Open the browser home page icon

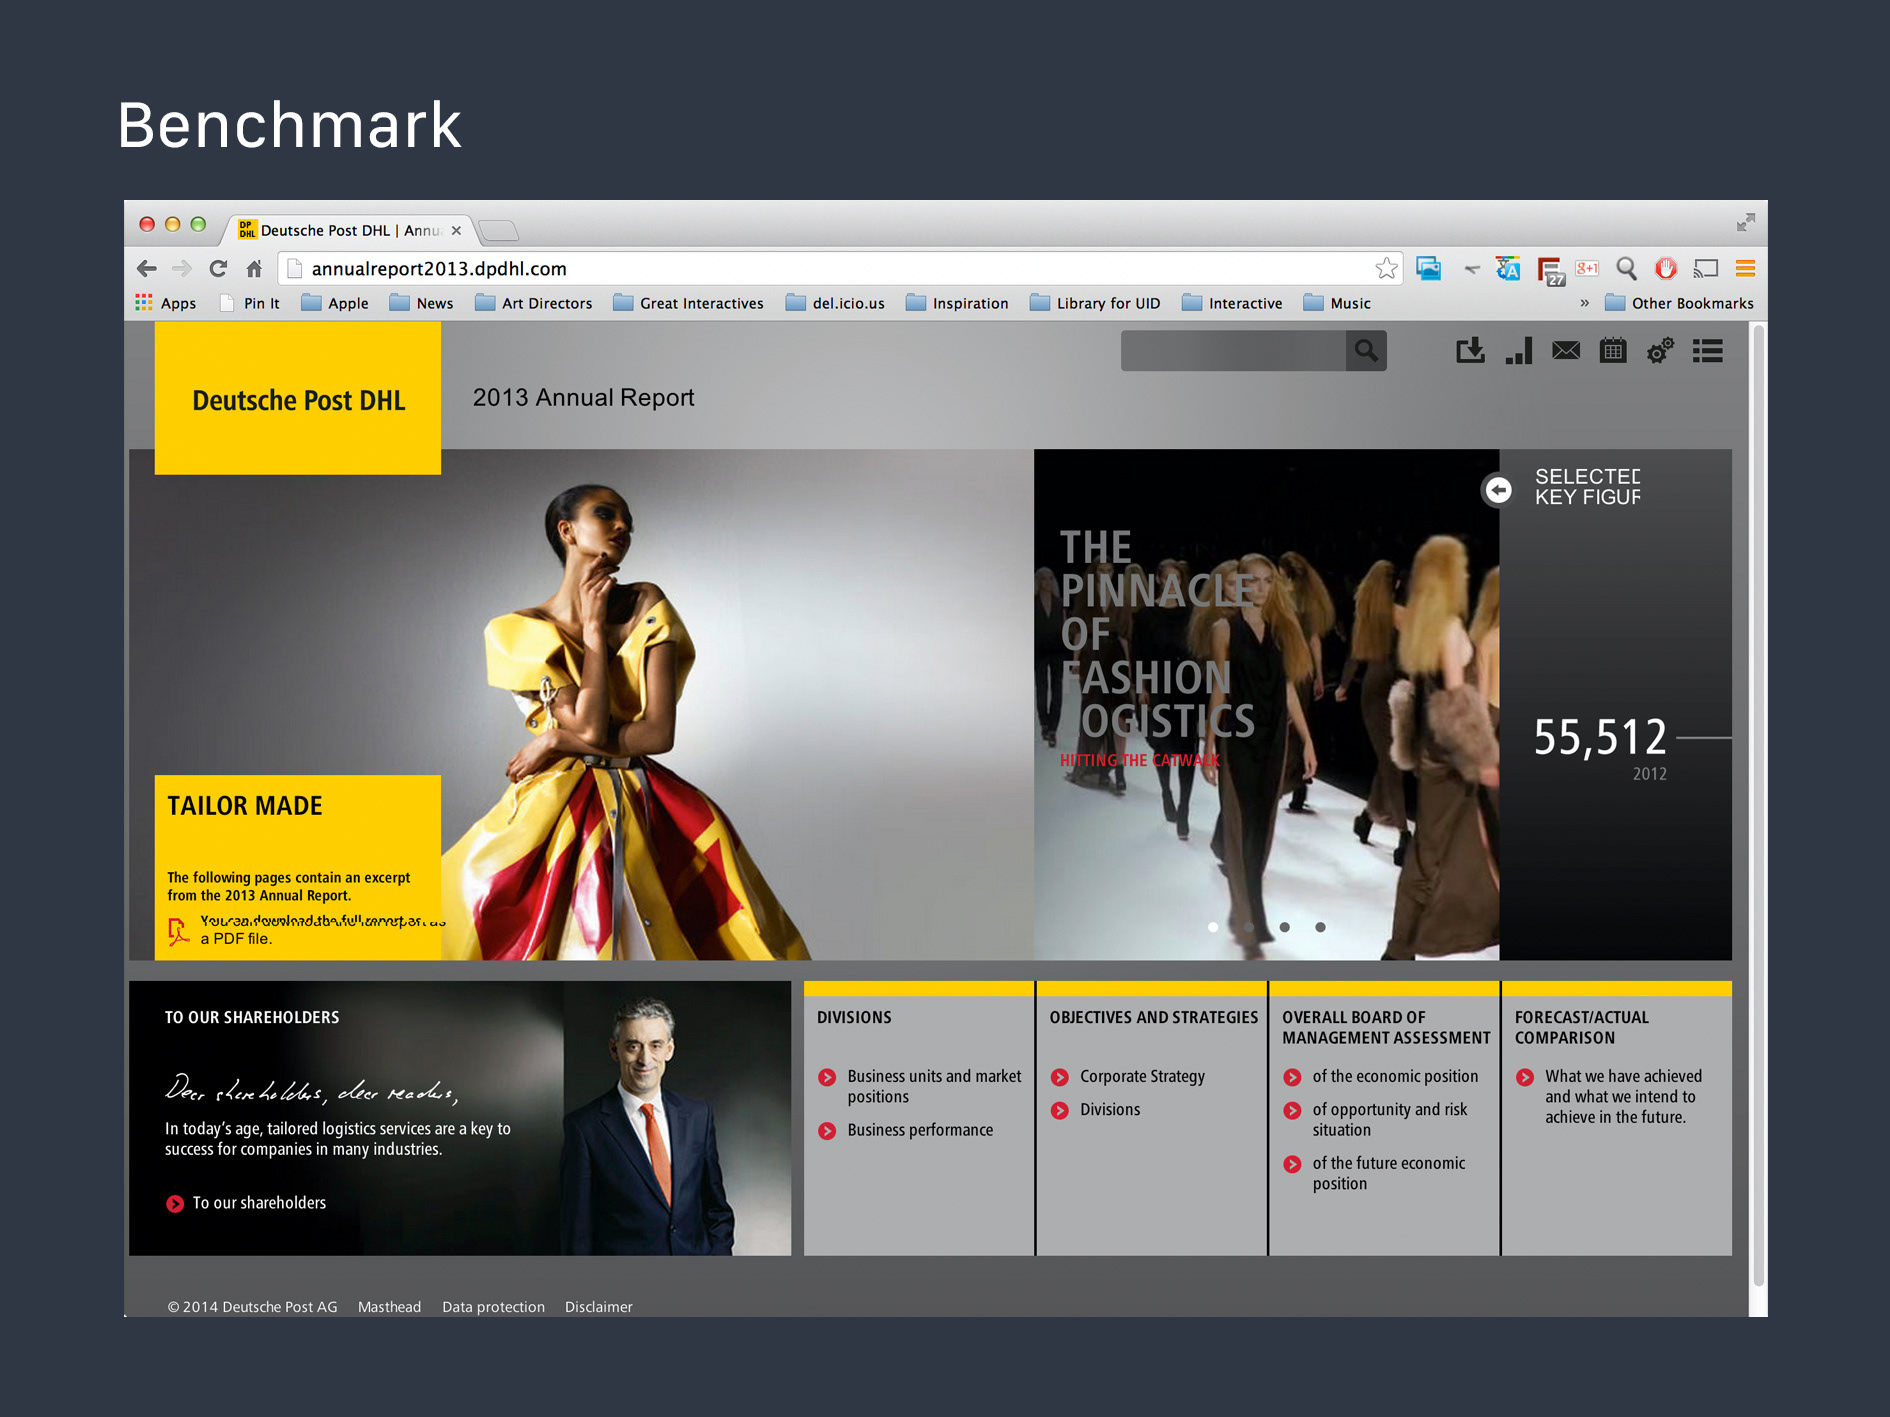[254, 268]
